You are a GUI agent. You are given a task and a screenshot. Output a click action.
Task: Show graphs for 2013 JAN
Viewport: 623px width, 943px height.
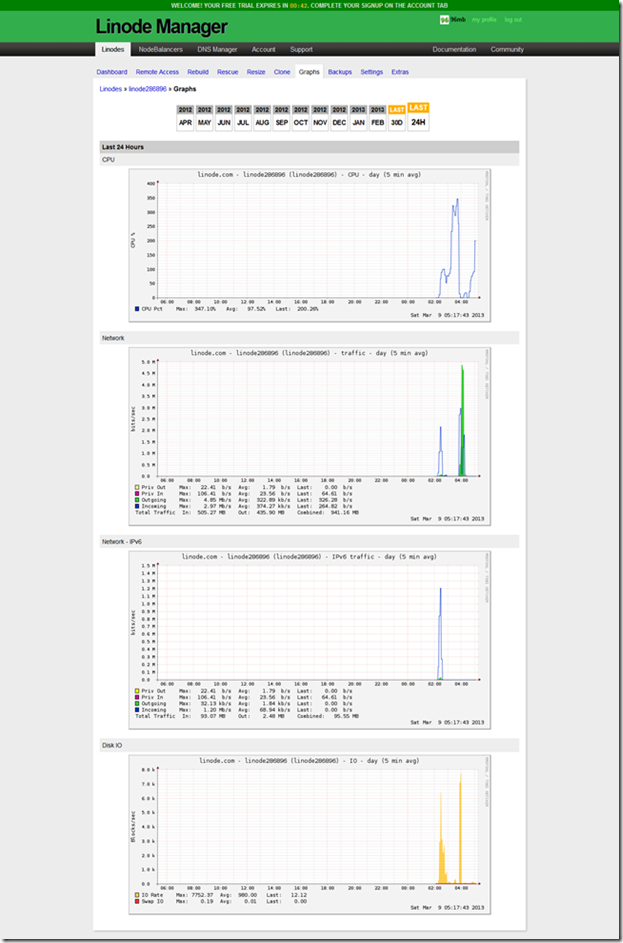358,117
